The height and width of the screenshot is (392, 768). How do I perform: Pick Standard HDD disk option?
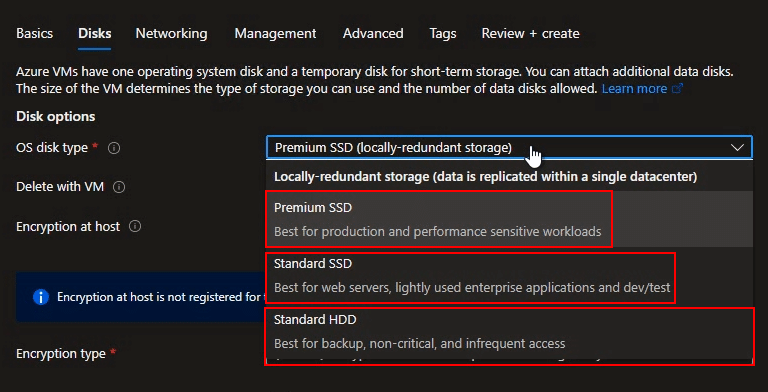tap(509, 331)
